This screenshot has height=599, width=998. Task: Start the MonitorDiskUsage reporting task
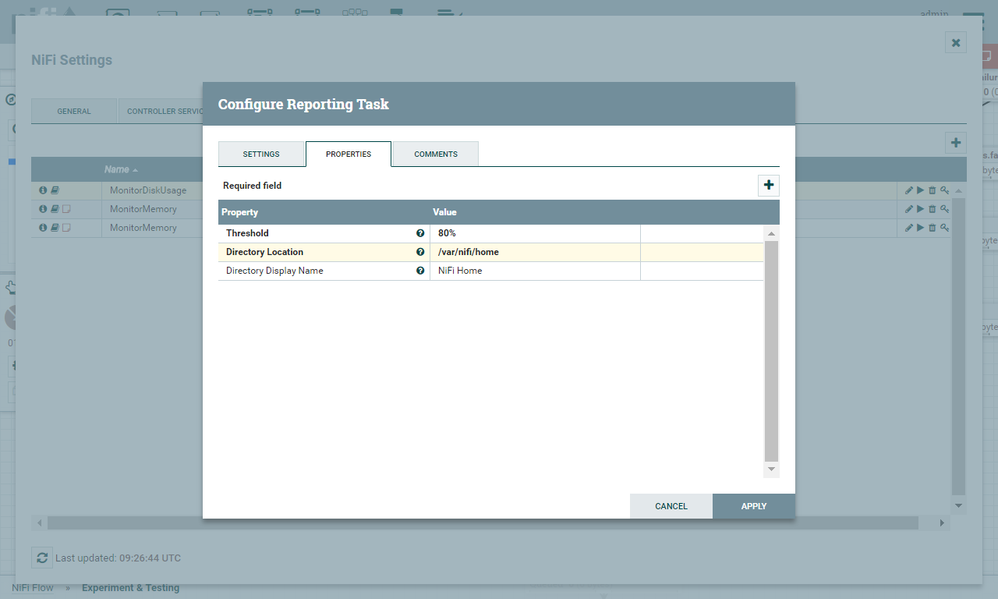coord(920,190)
